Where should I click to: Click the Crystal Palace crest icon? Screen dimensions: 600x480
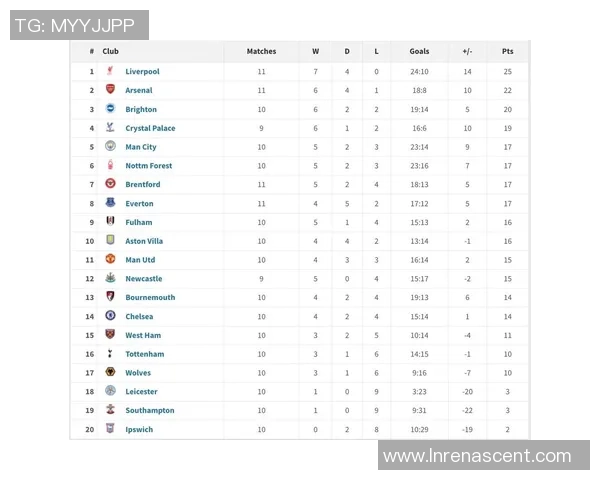pyautogui.click(x=110, y=128)
